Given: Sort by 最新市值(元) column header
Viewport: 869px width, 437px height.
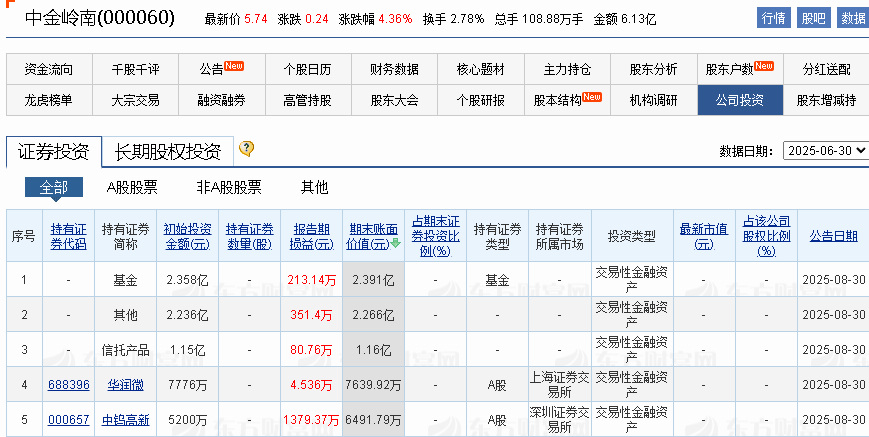Looking at the screenshot, I should (x=704, y=237).
